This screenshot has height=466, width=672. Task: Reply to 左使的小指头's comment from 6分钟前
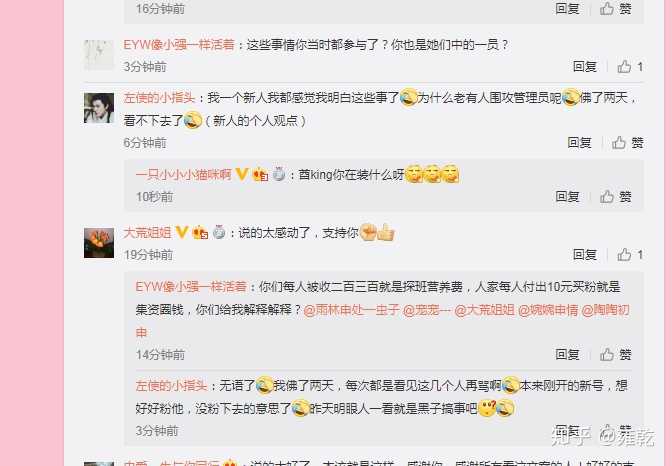tap(579, 142)
